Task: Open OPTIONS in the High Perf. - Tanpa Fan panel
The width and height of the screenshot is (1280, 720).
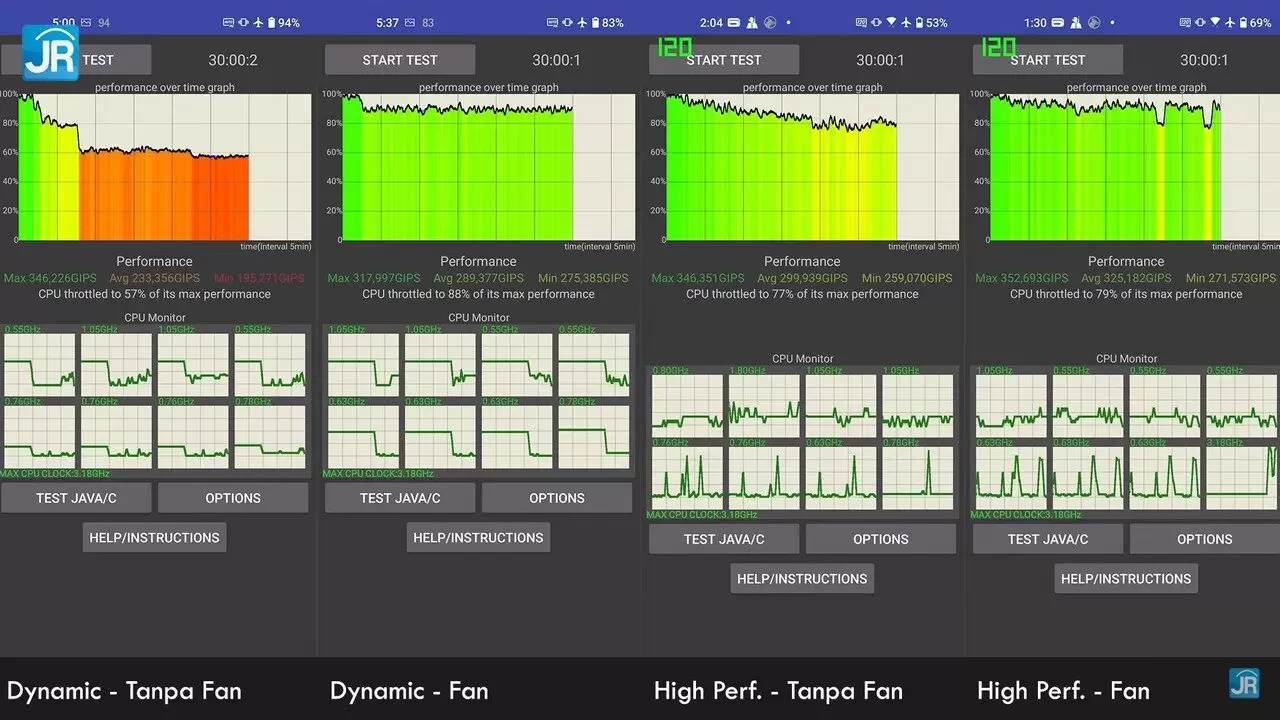Action: [881, 539]
